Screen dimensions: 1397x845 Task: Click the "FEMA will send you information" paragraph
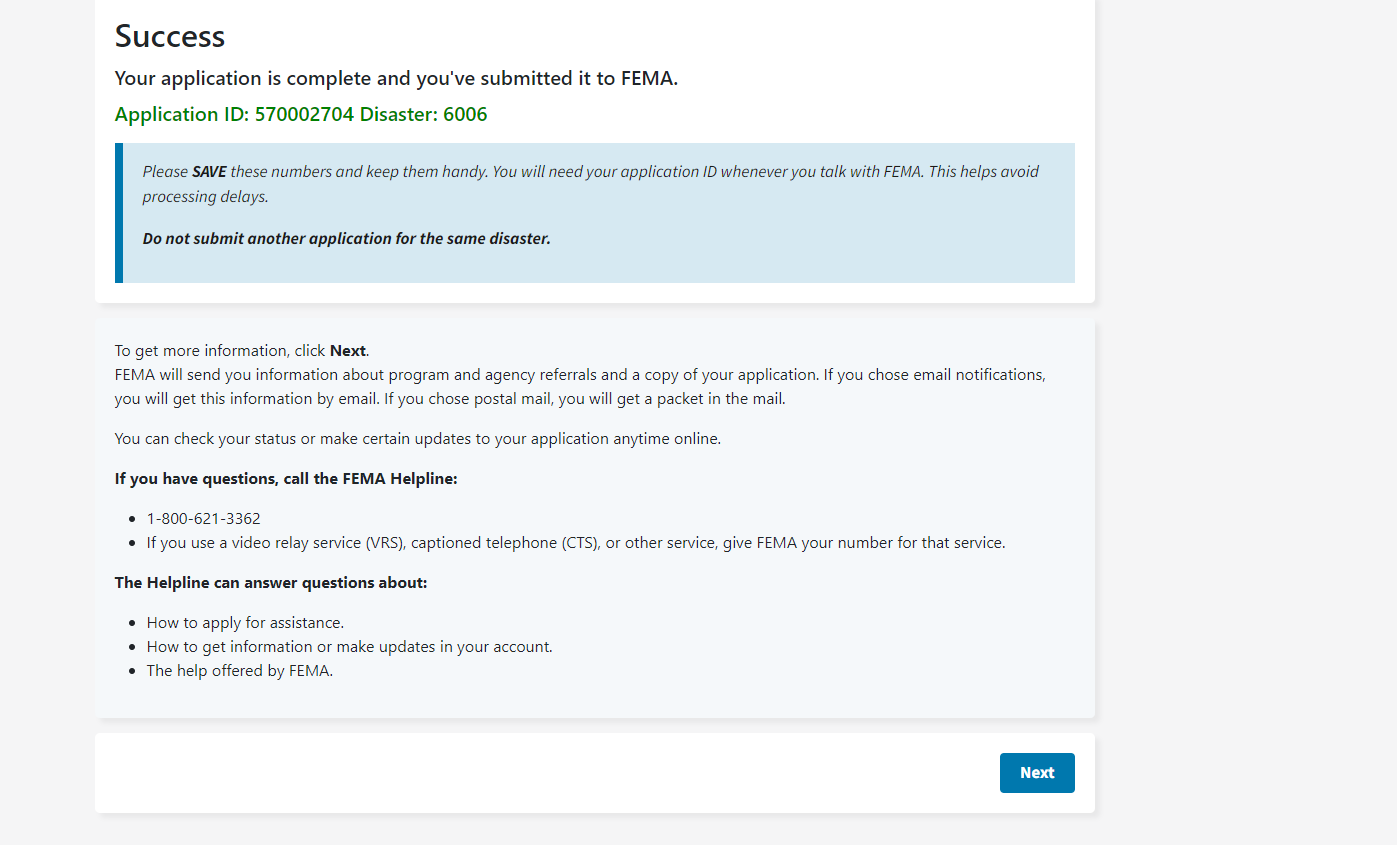(x=580, y=387)
